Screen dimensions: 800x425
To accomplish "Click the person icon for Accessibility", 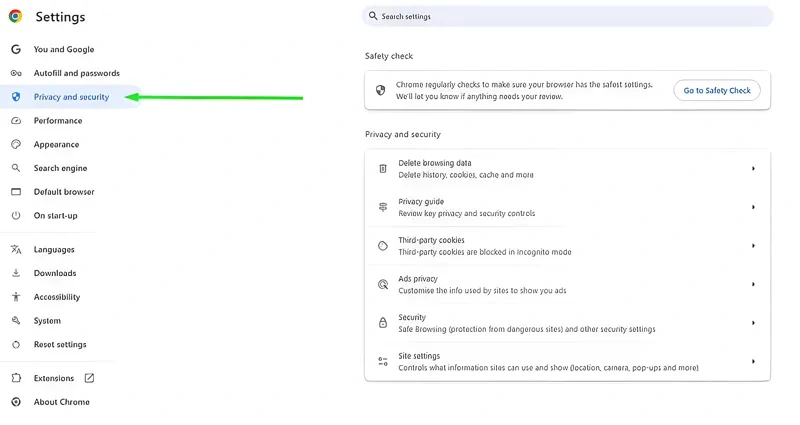I will (16, 297).
